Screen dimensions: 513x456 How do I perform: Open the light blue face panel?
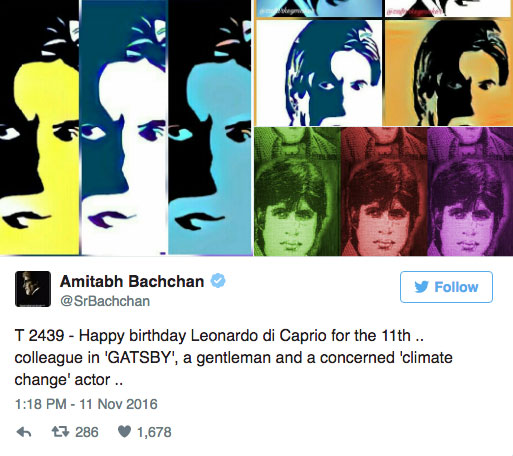[x=210, y=128]
